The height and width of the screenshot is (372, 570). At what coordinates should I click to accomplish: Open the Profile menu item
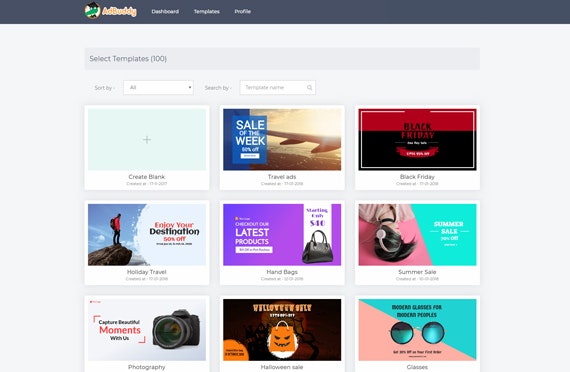(x=242, y=12)
